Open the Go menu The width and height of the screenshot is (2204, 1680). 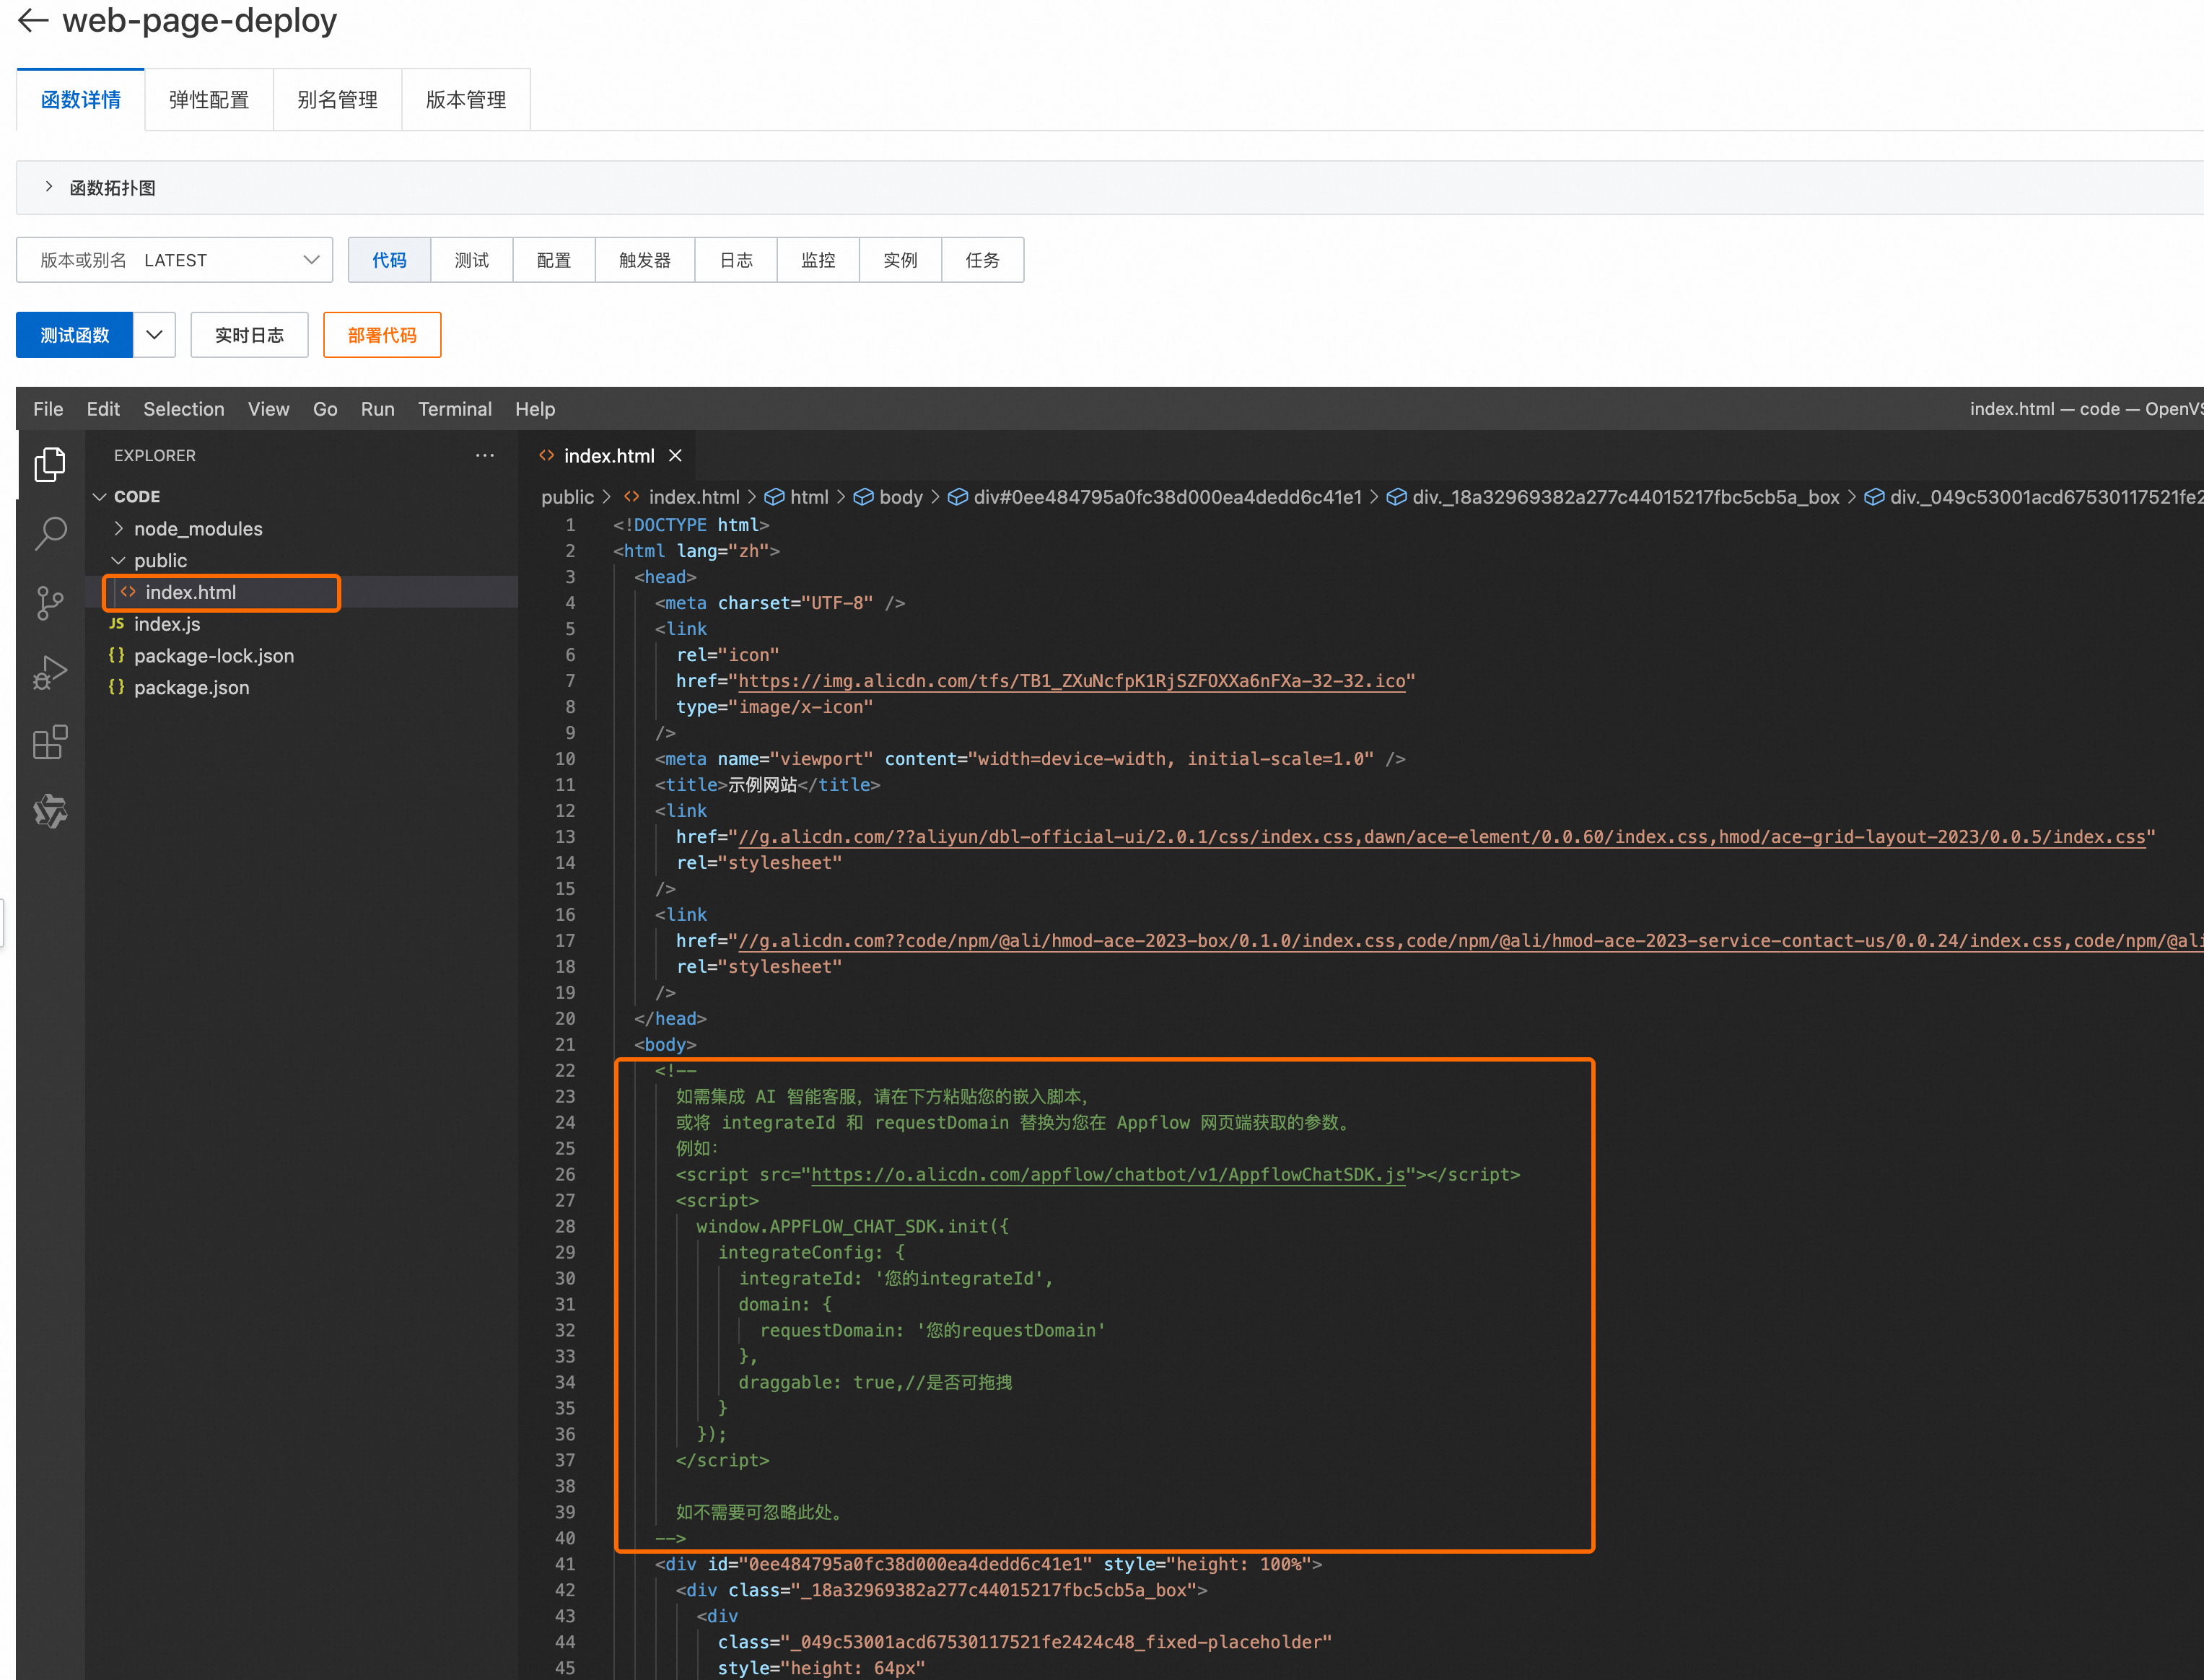[325, 409]
